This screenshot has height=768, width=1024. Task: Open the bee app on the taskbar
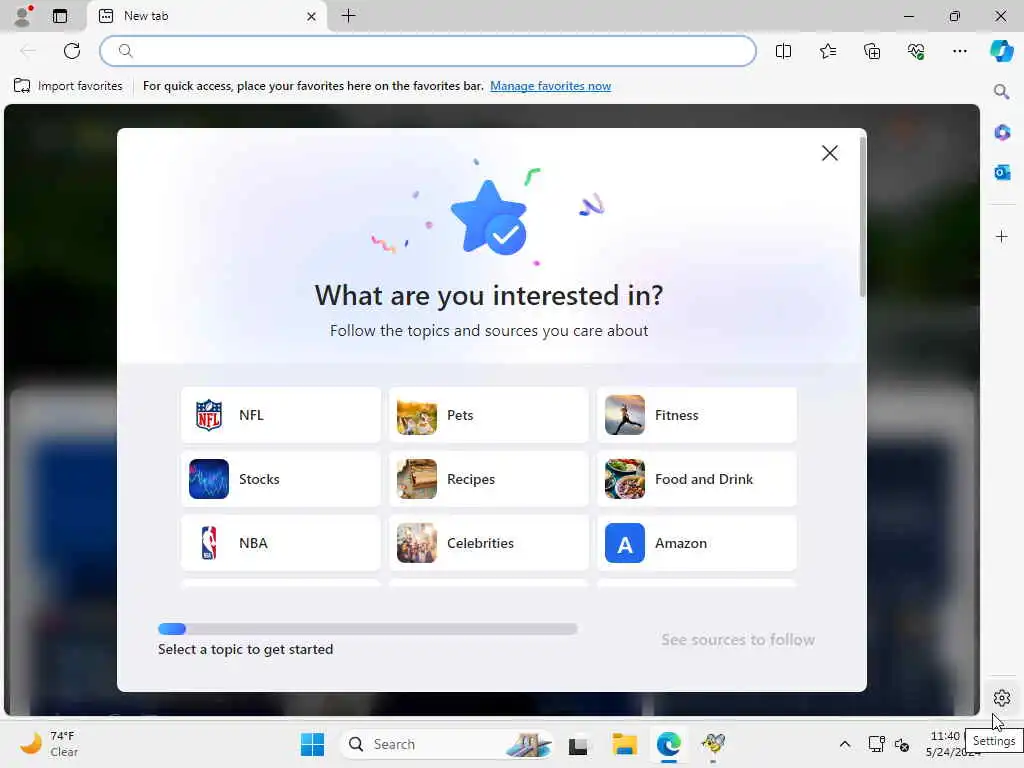coord(713,744)
